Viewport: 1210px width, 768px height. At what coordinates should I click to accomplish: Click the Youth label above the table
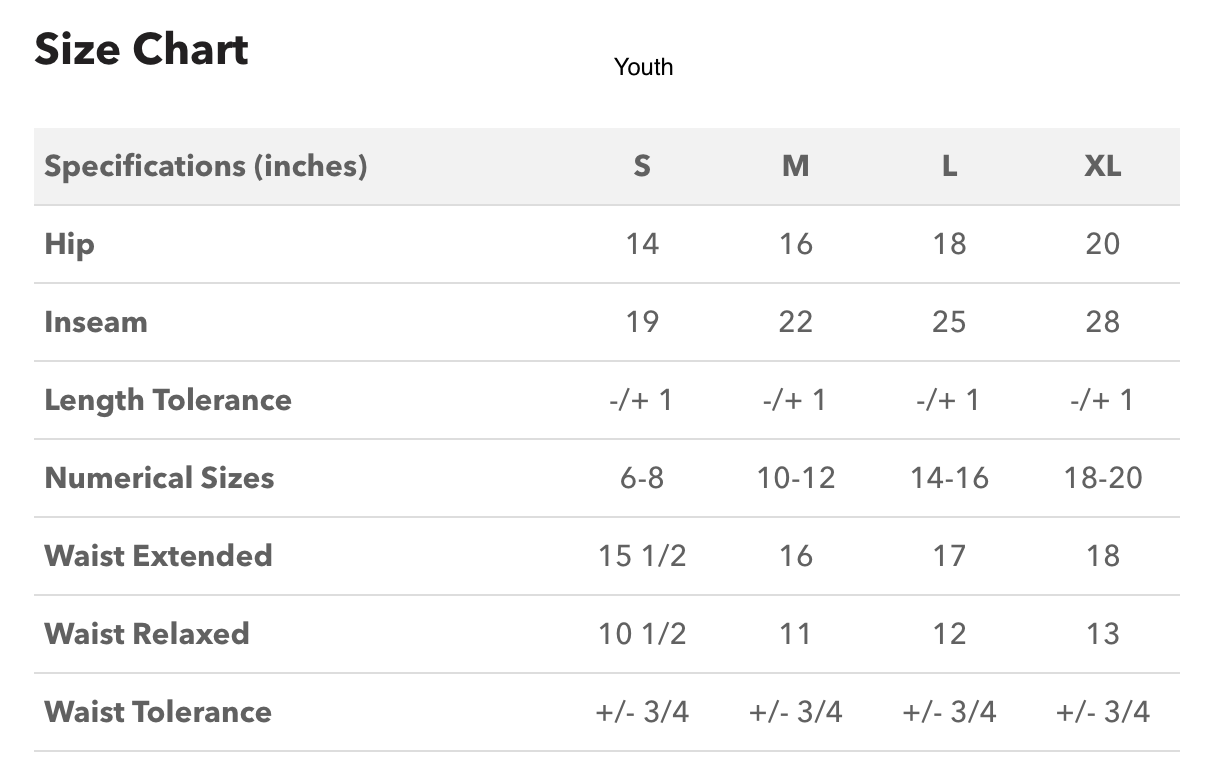pos(643,67)
